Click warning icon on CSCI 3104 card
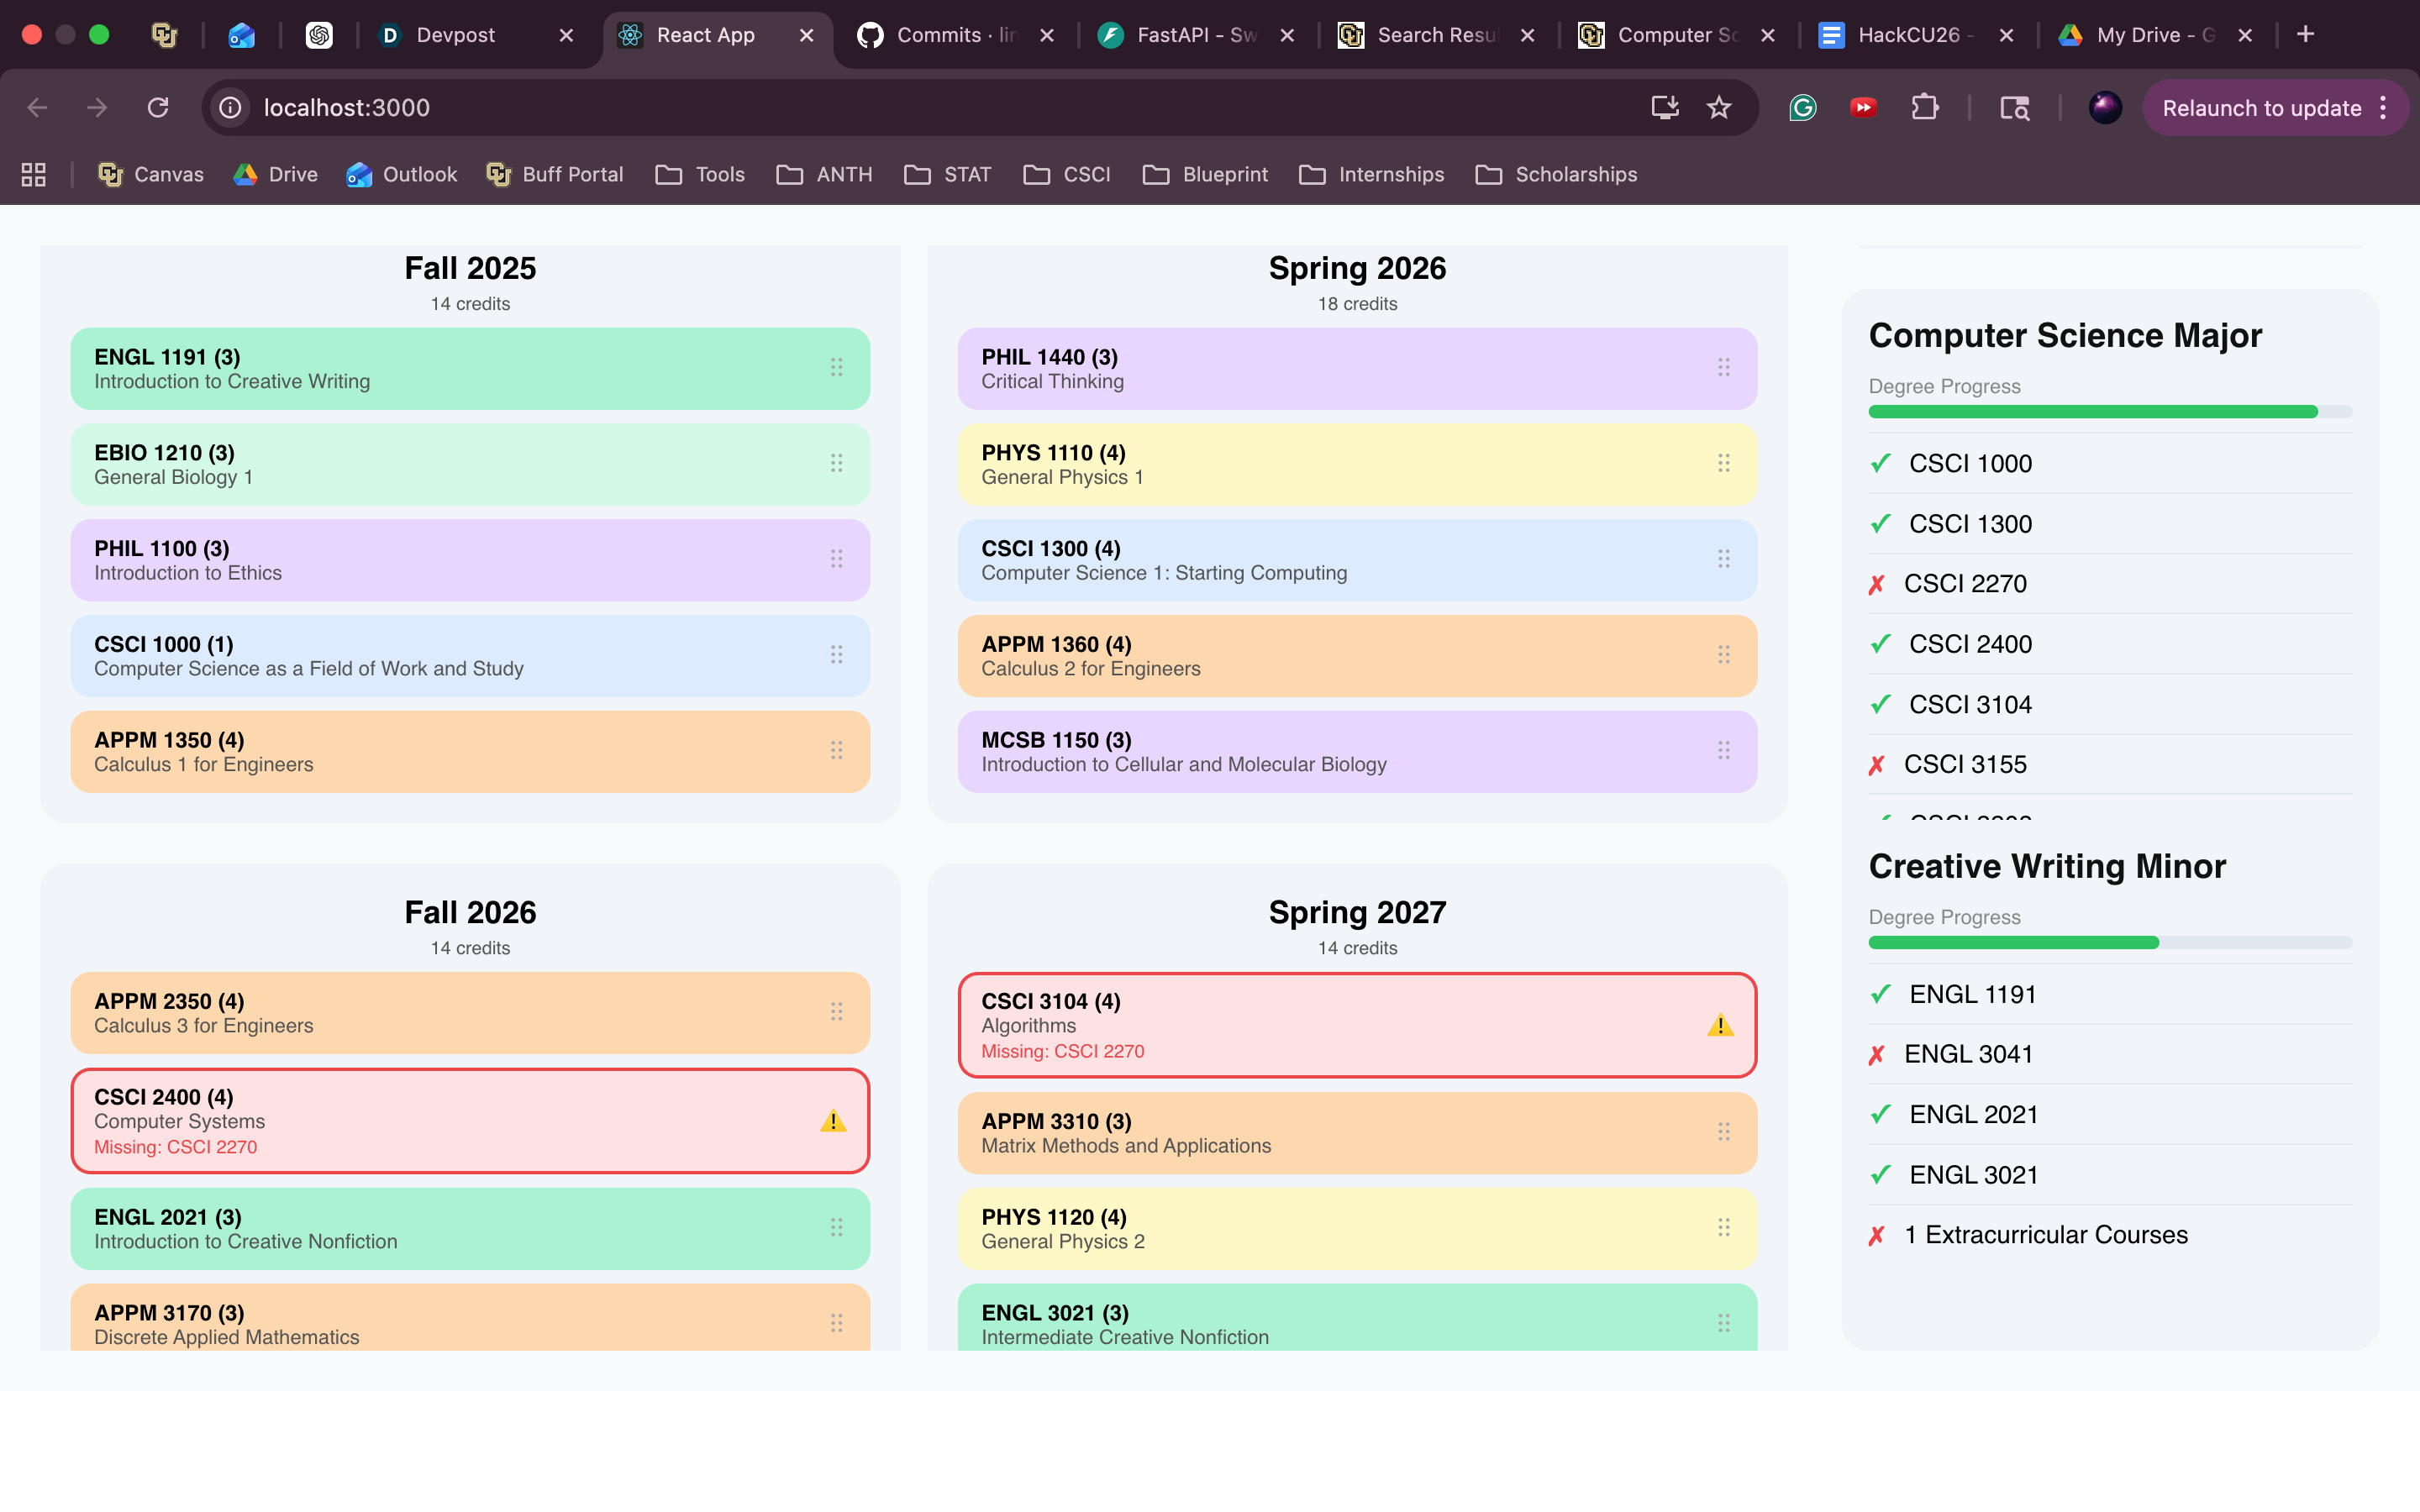 (1720, 1025)
